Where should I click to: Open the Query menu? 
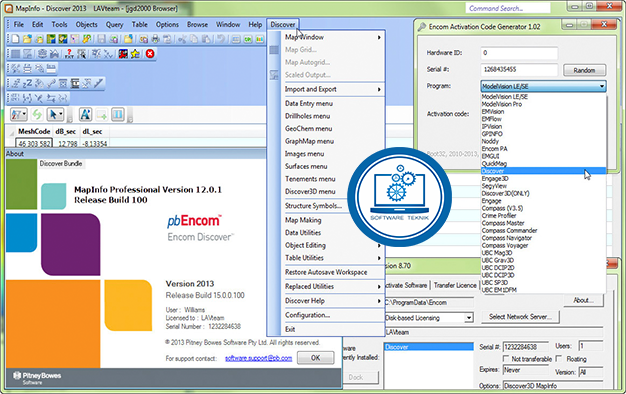(x=114, y=24)
